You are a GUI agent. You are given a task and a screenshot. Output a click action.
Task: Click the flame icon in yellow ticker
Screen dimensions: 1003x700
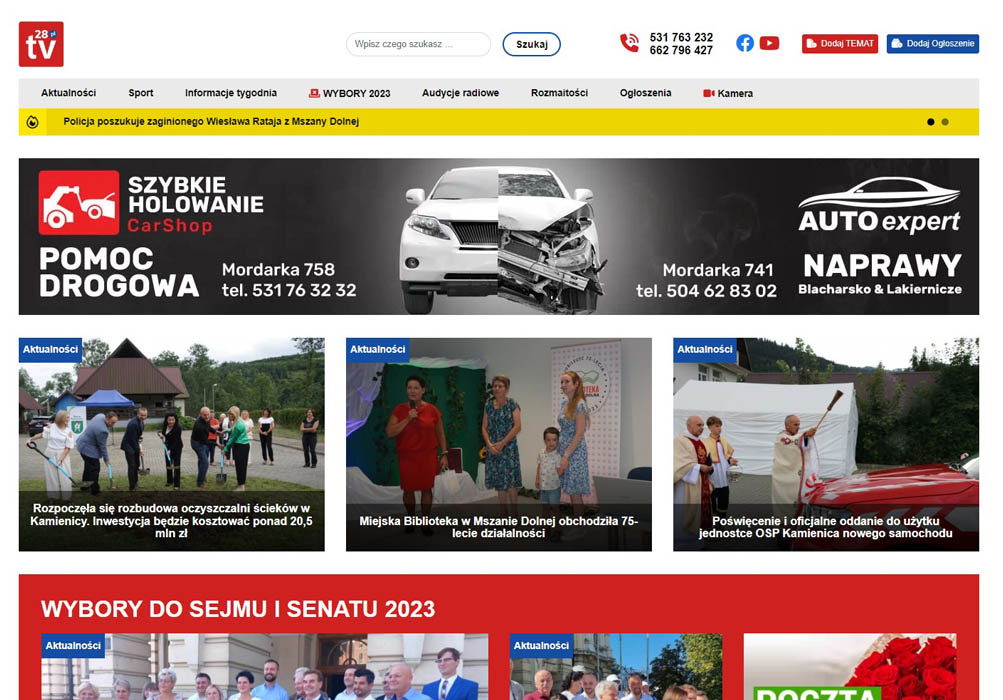point(33,122)
